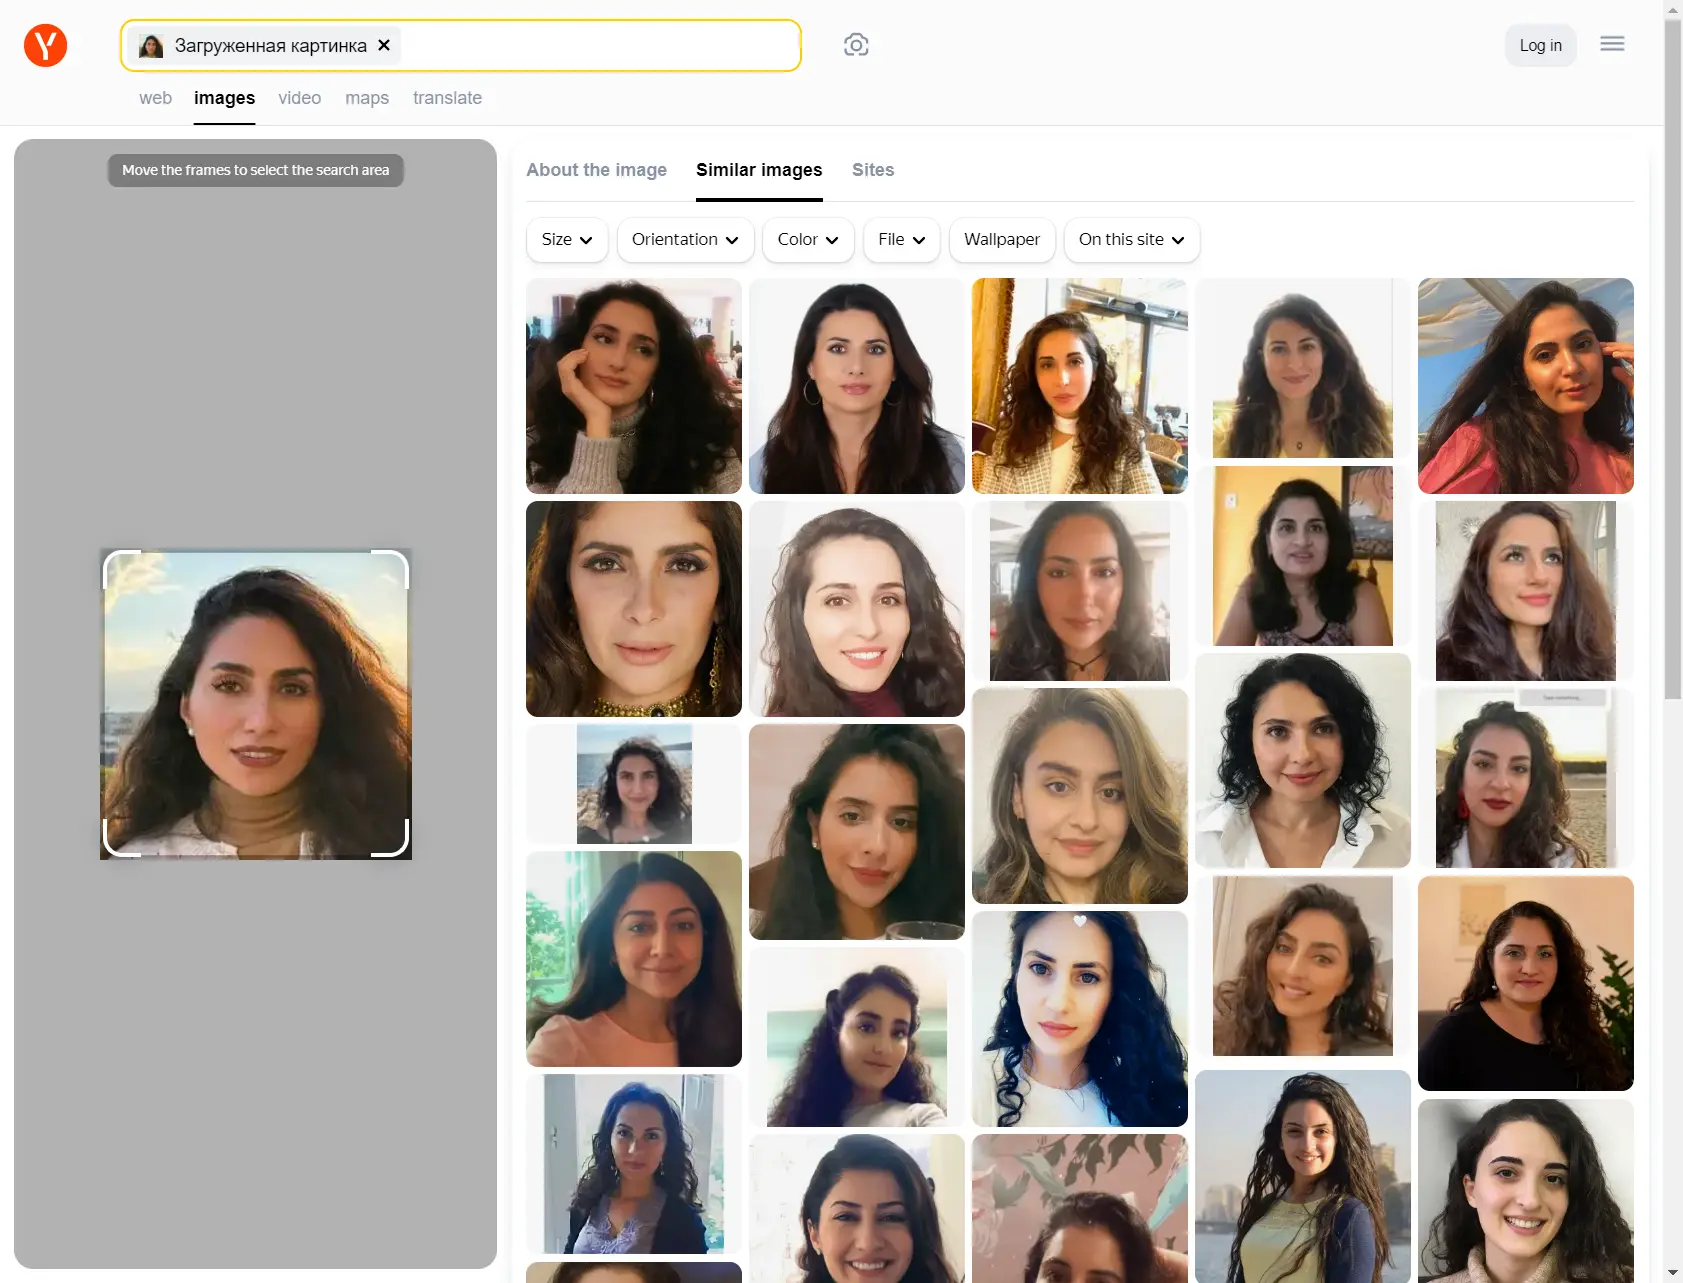
Task: Open the Orientation filter dropdown
Action: click(685, 240)
